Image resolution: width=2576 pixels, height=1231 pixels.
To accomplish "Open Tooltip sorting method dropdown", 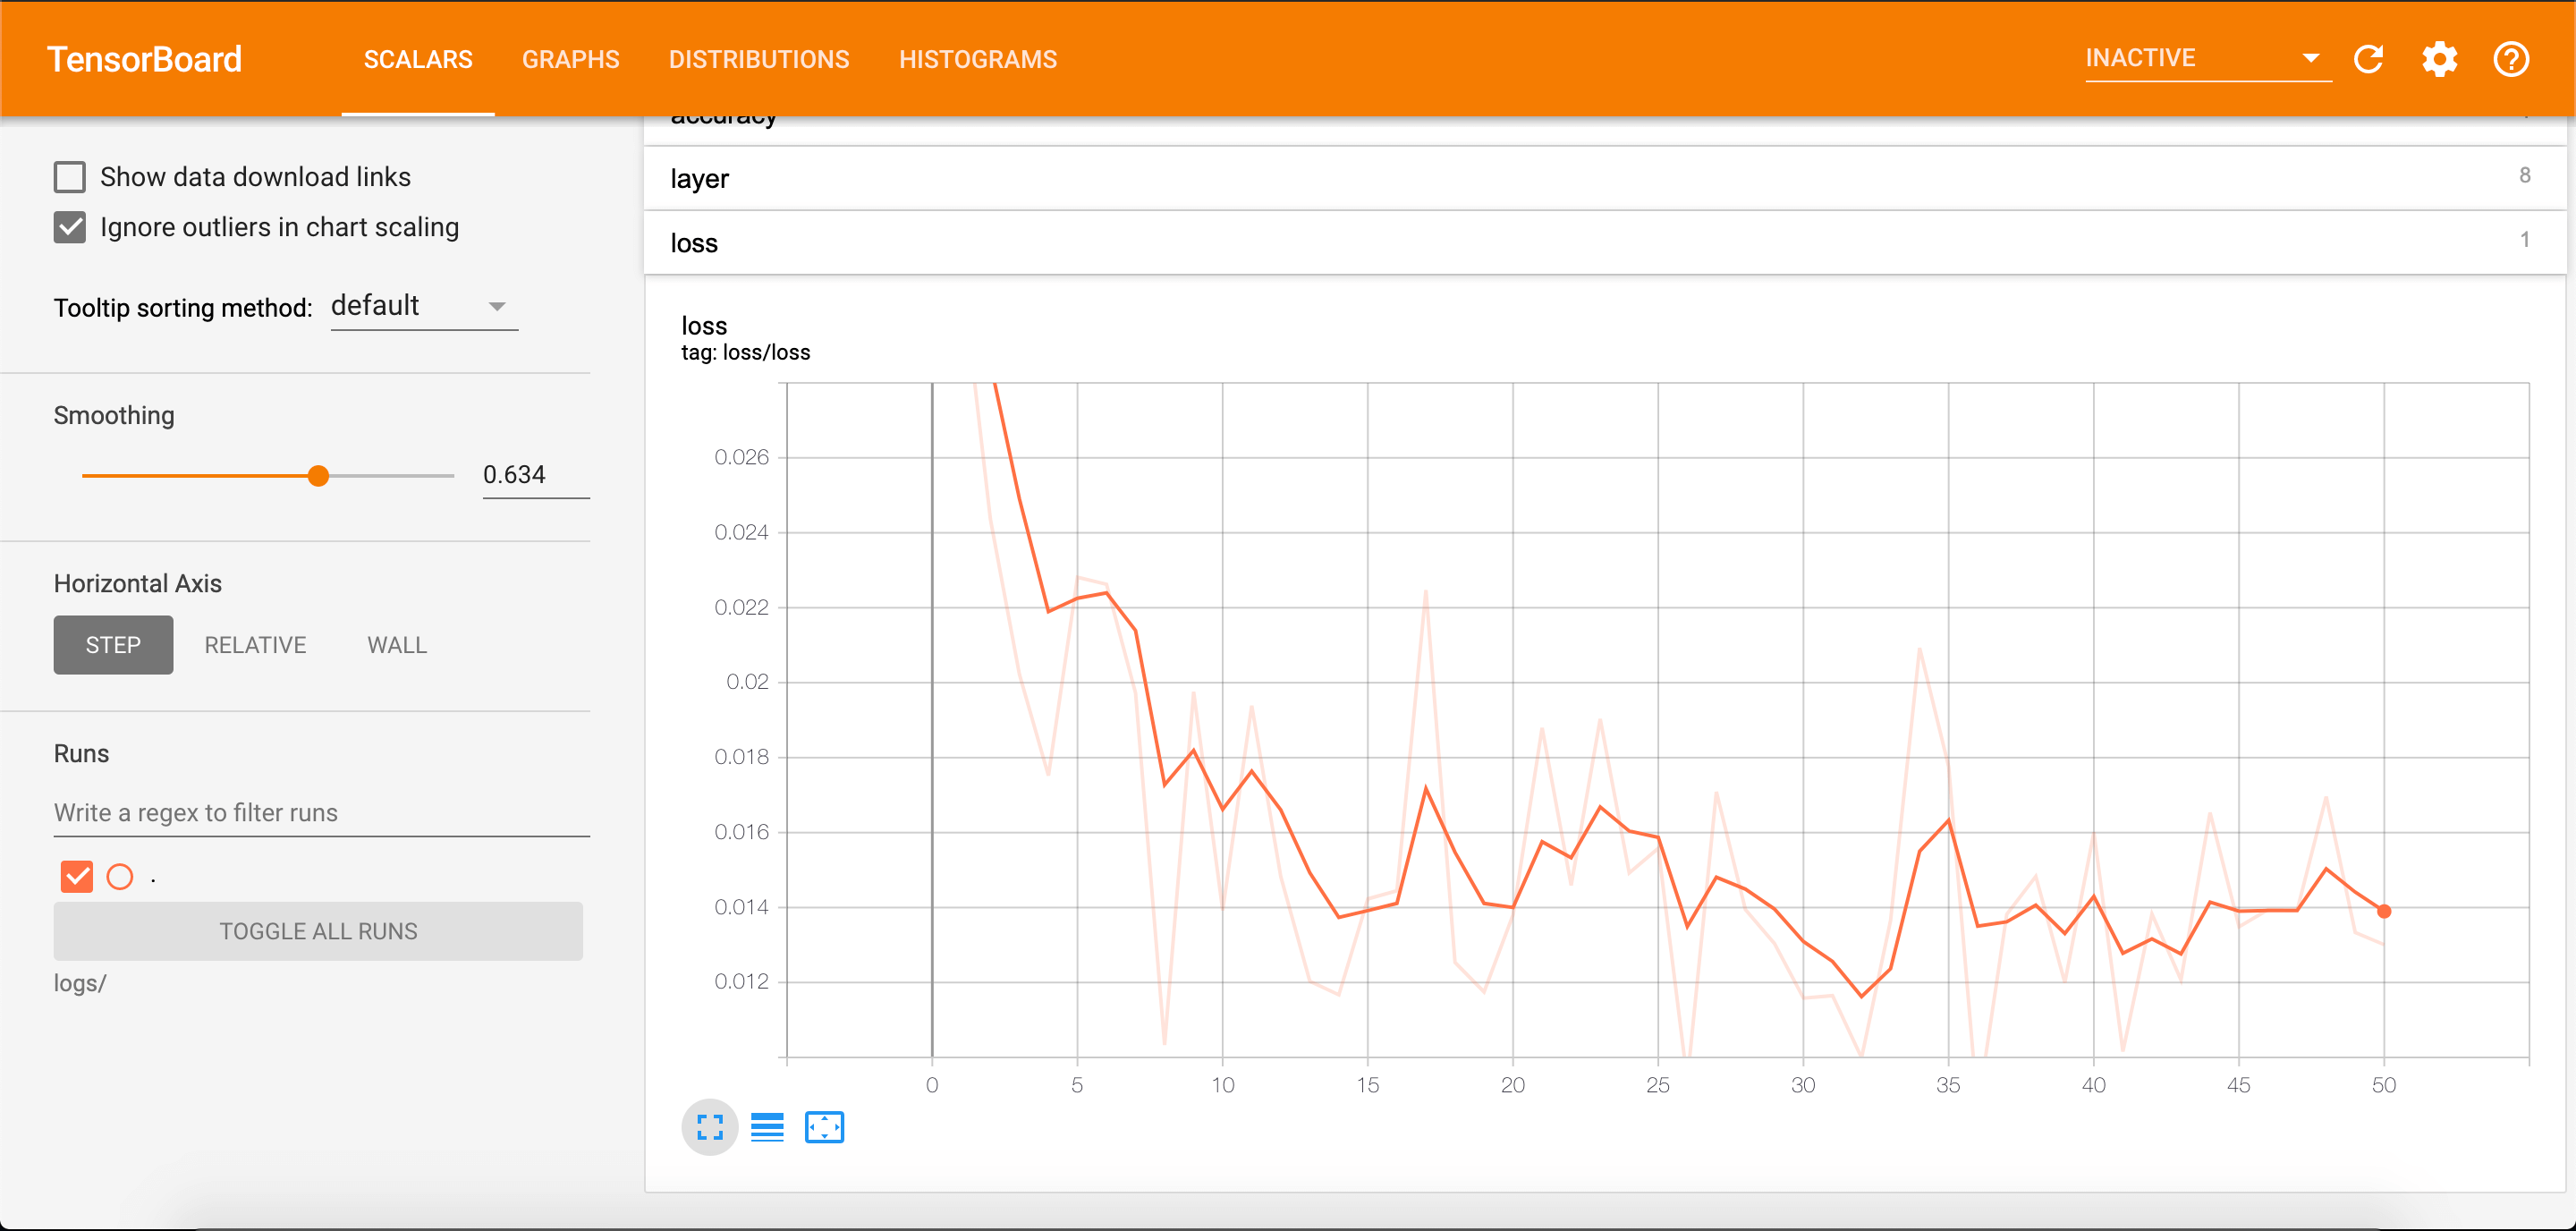I will pos(424,306).
